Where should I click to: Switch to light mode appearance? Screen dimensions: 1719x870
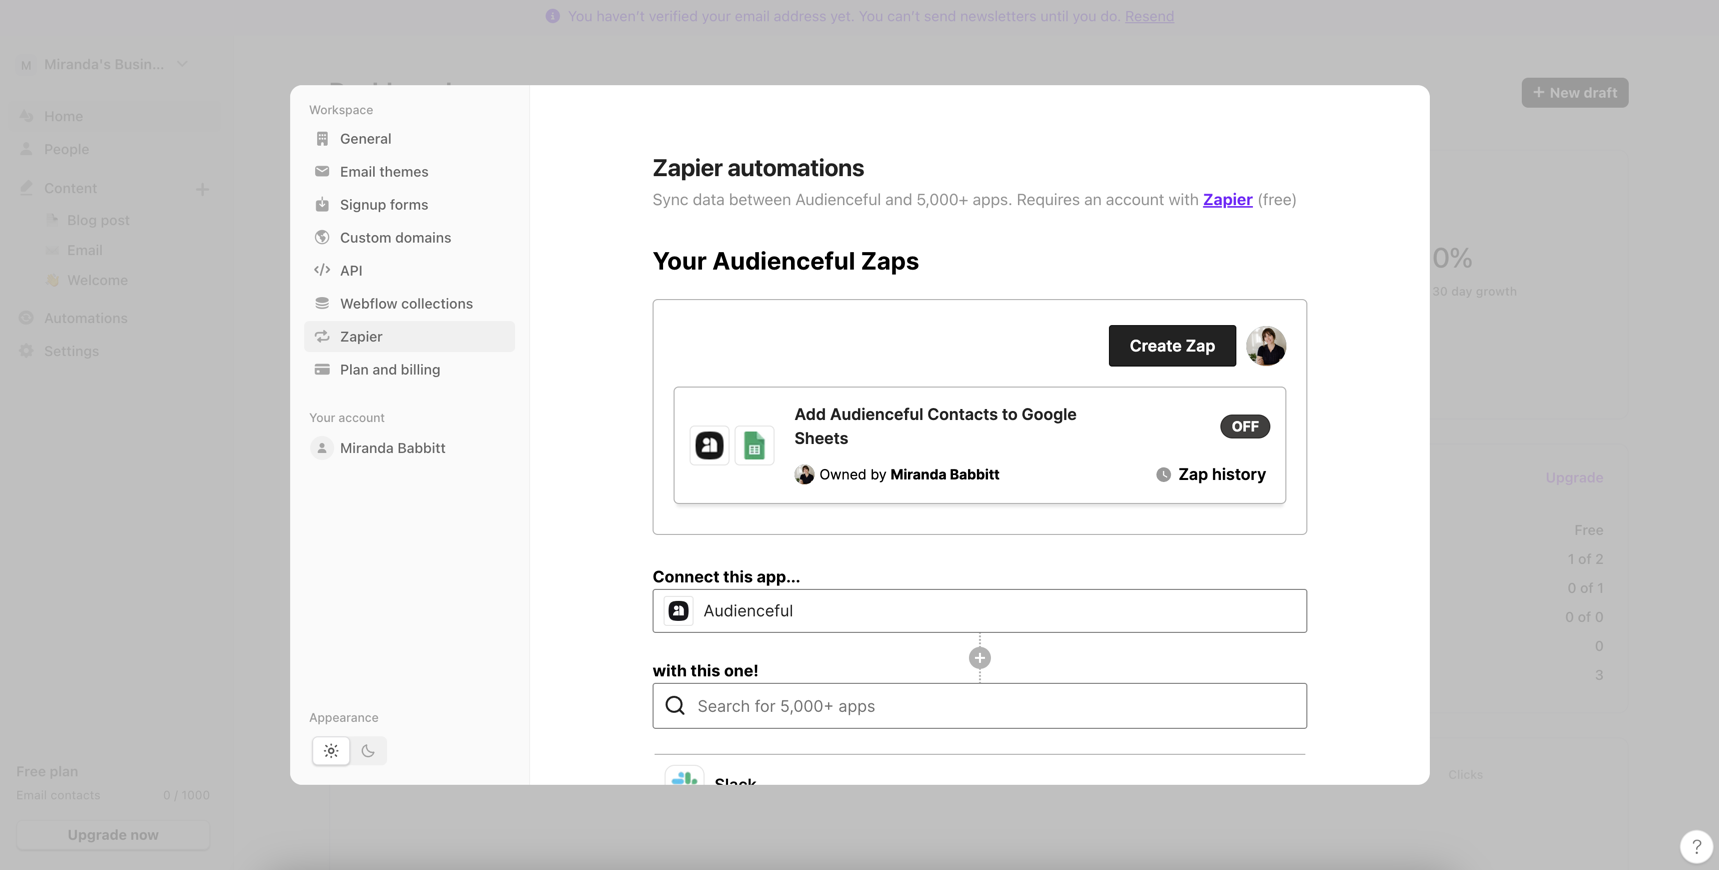point(331,751)
